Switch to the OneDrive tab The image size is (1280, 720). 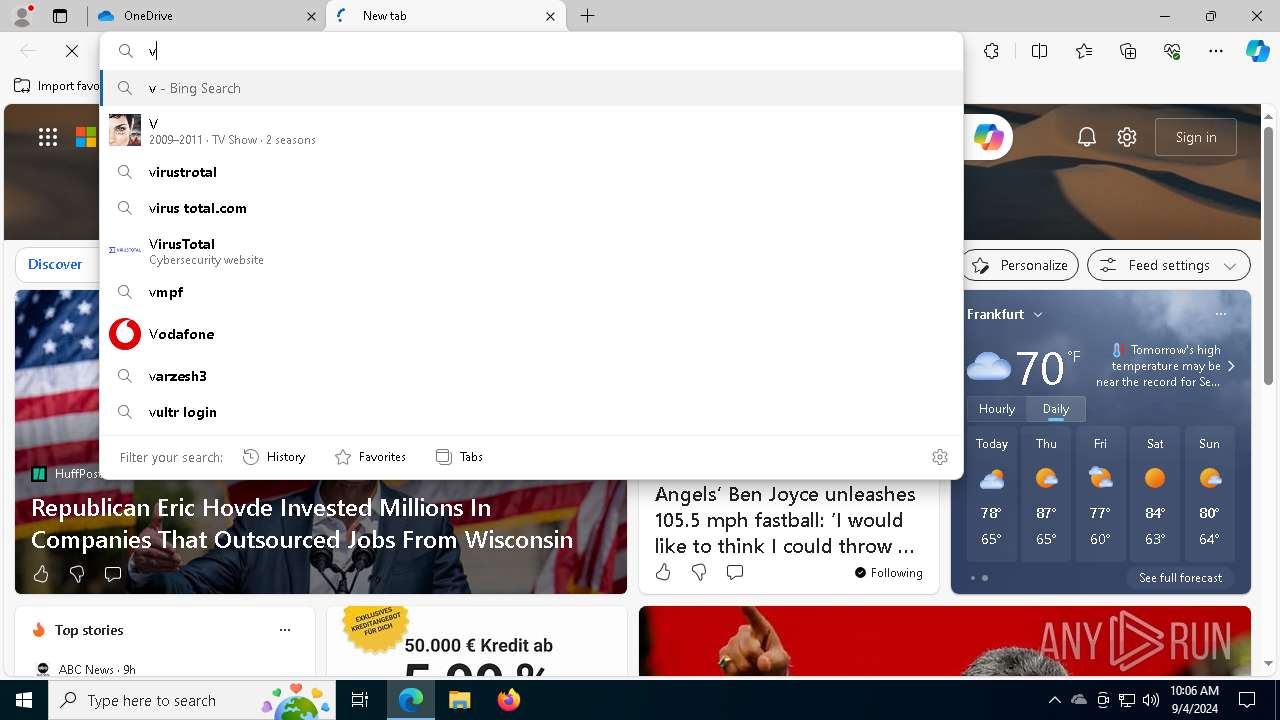click(x=206, y=16)
